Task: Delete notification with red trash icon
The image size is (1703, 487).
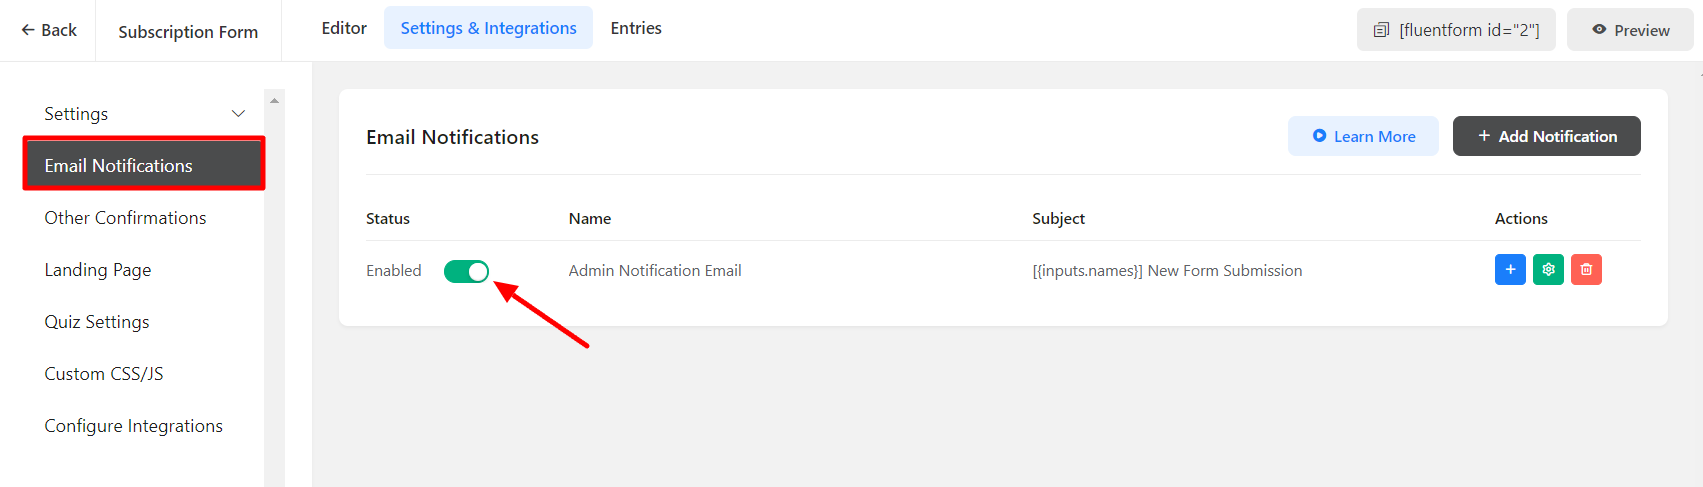Action: (1586, 270)
